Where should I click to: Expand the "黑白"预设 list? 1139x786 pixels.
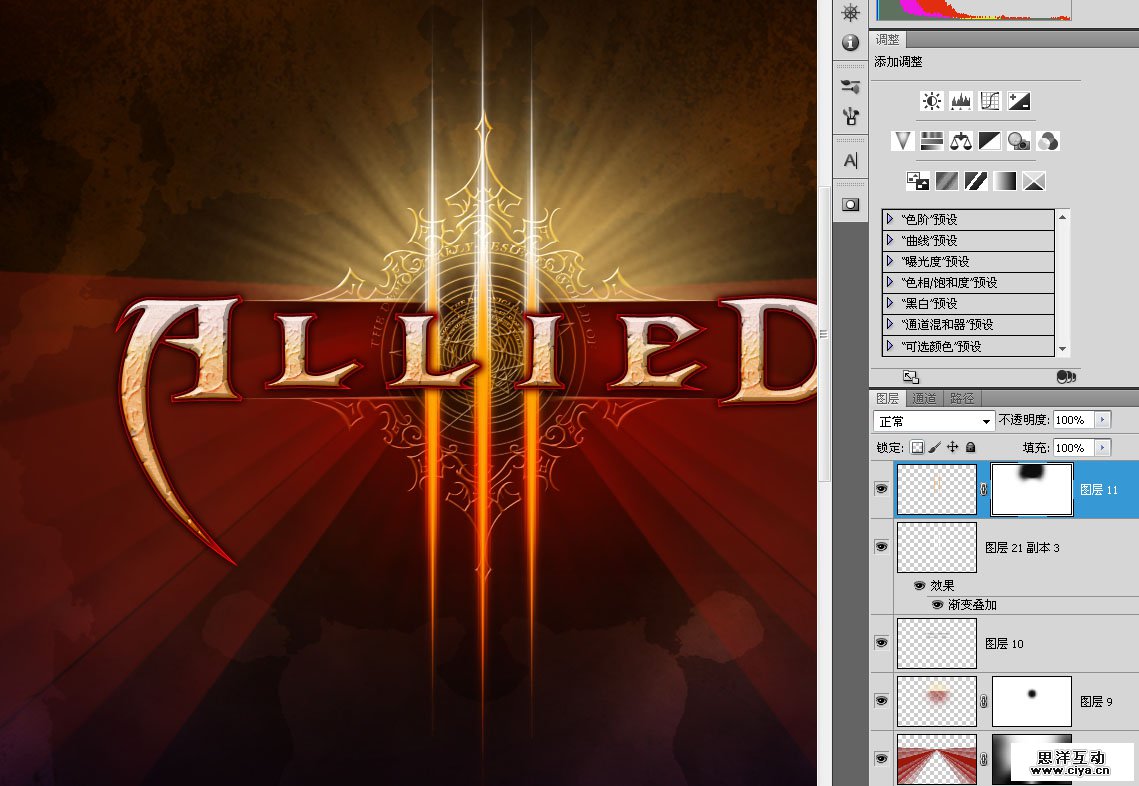[890, 303]
